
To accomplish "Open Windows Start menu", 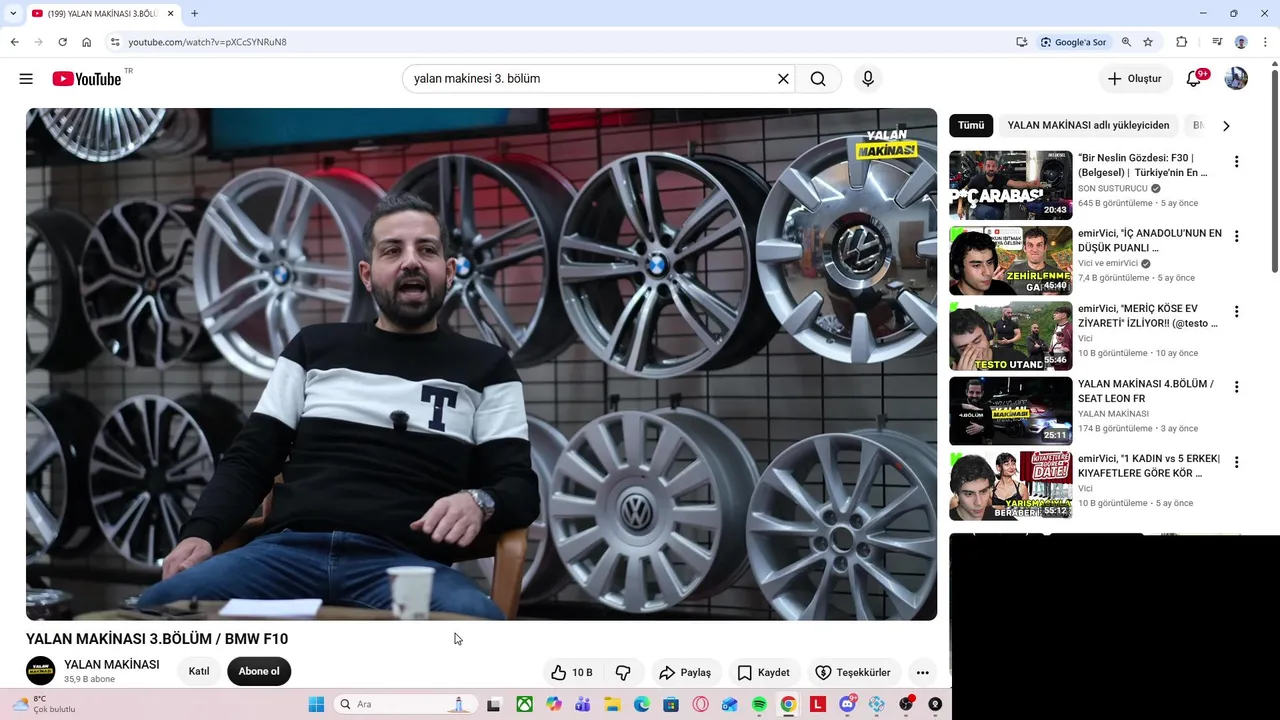I will (x=316, y=705).
